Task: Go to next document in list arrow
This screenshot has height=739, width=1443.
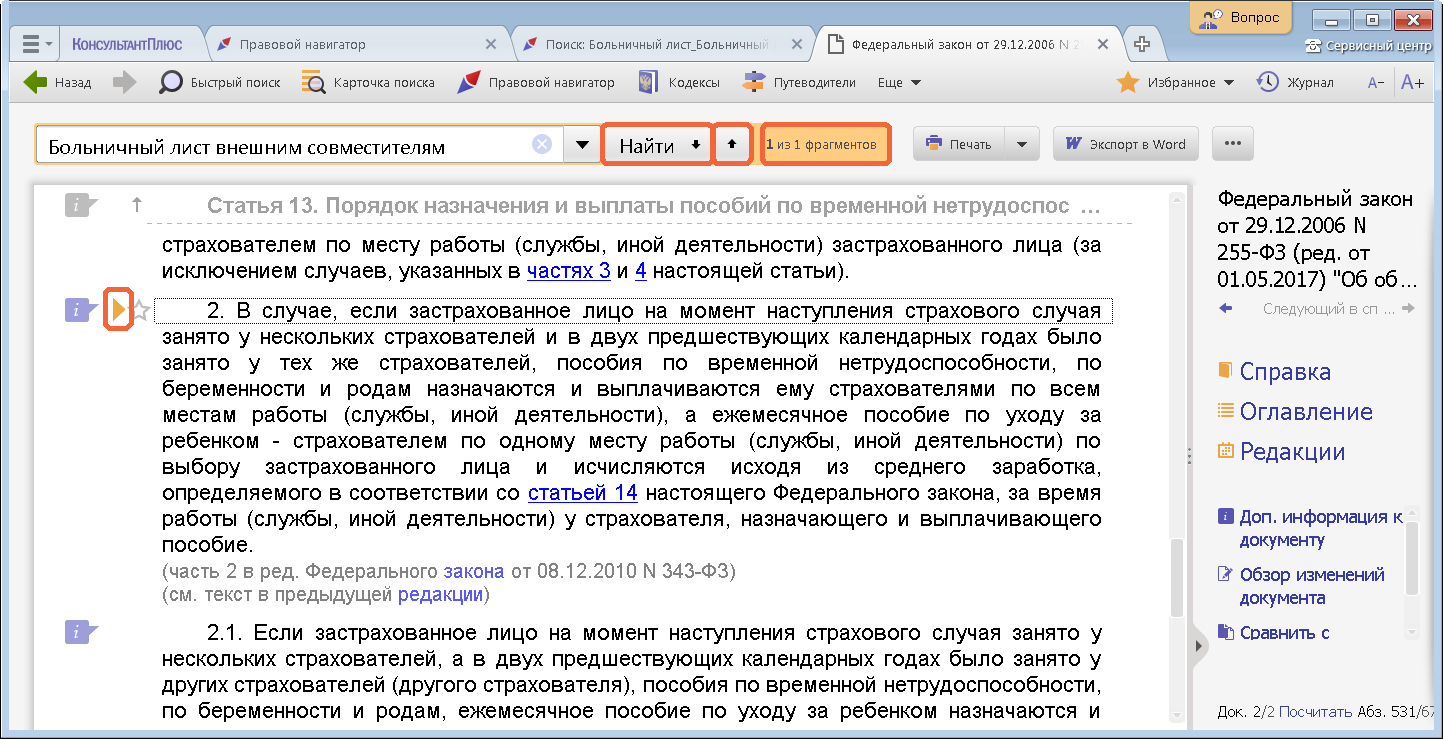Action: coord(1409,309)
